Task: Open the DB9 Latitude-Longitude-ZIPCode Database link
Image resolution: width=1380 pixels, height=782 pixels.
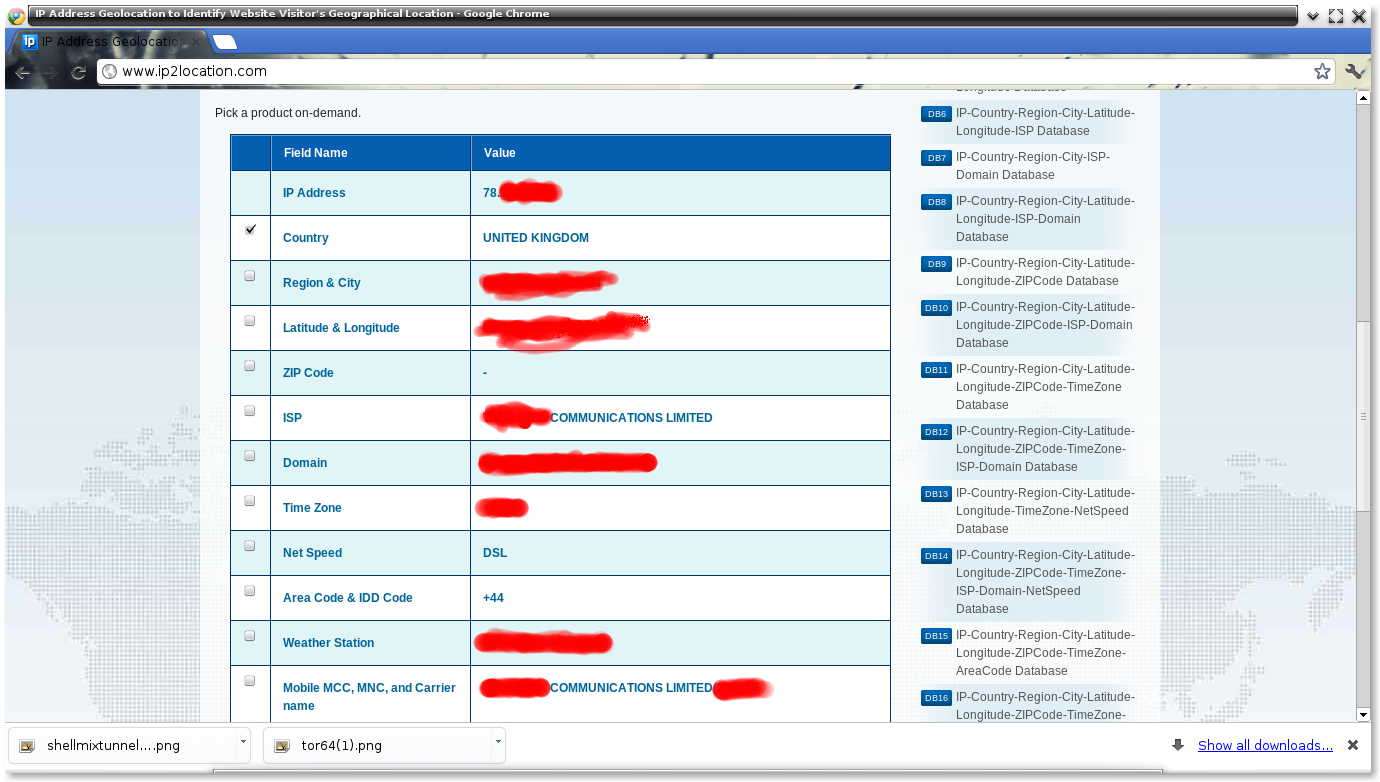Action: click(x=1045, y=272)
